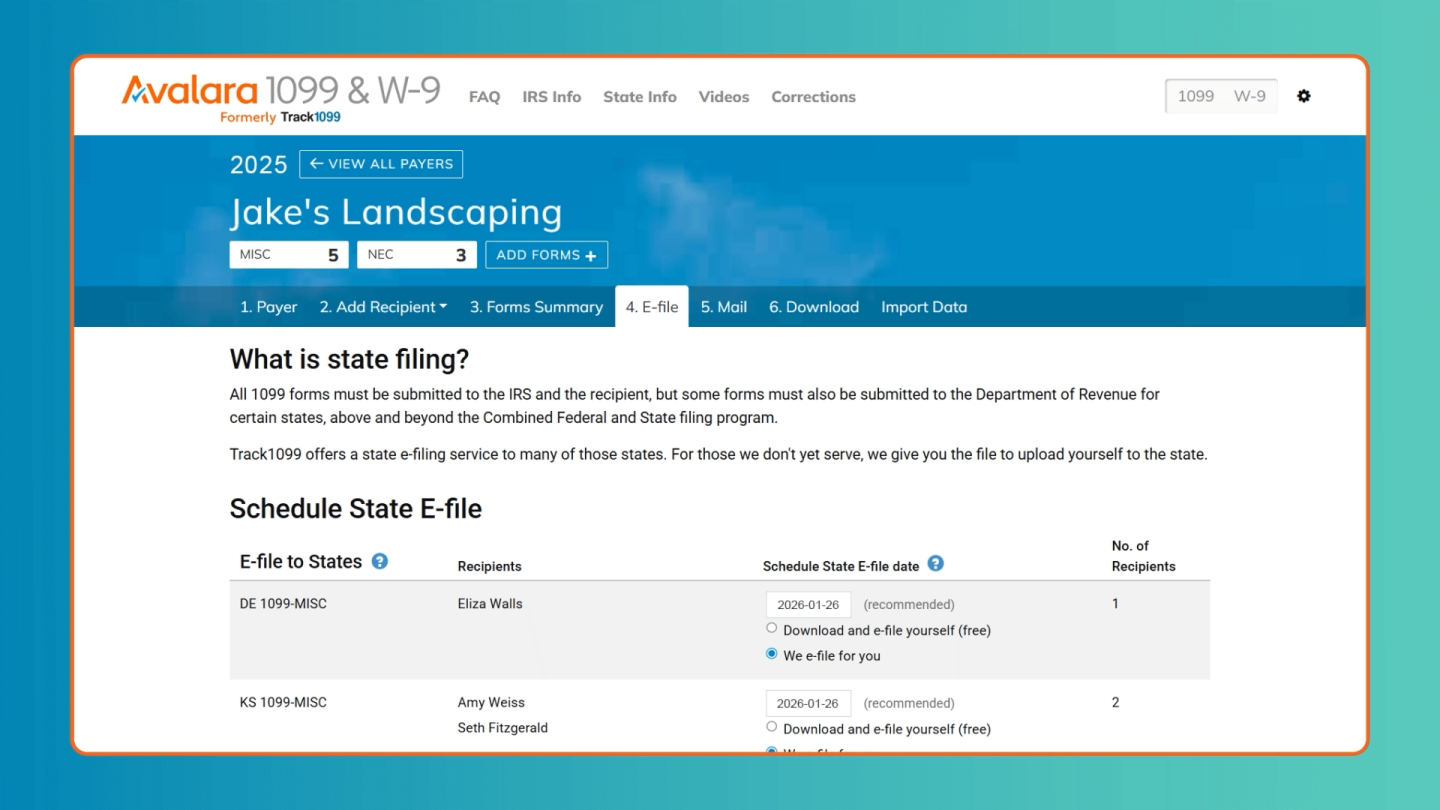The height and width of the screenshot is (810, 1440).
Task: Select 'We e-file for you' for DE 1099-MISC
Action: click(x=771, y=654)
